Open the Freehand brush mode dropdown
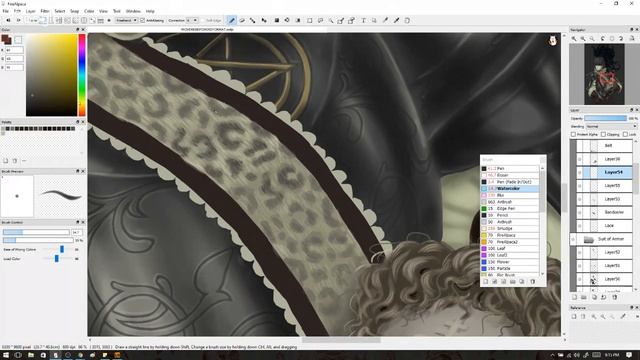The height and width of the screenshot is (360, 640). 126,20
